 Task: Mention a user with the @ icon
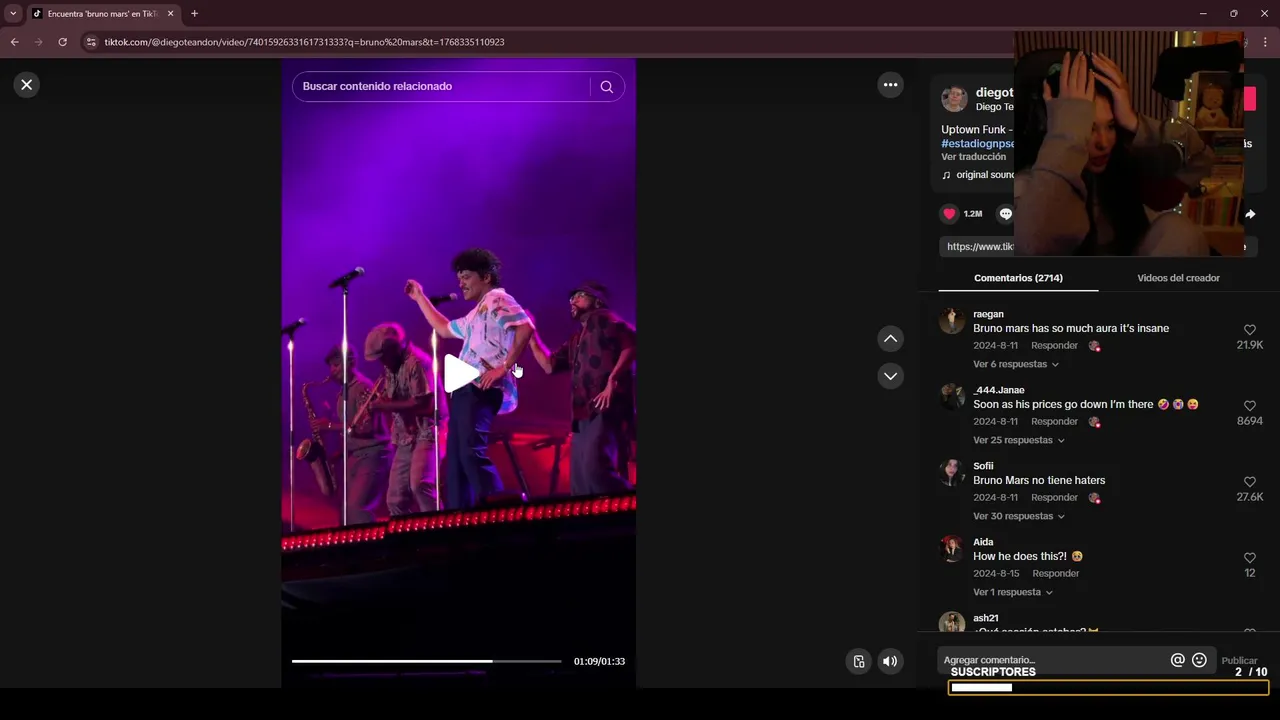[1177, 660]
